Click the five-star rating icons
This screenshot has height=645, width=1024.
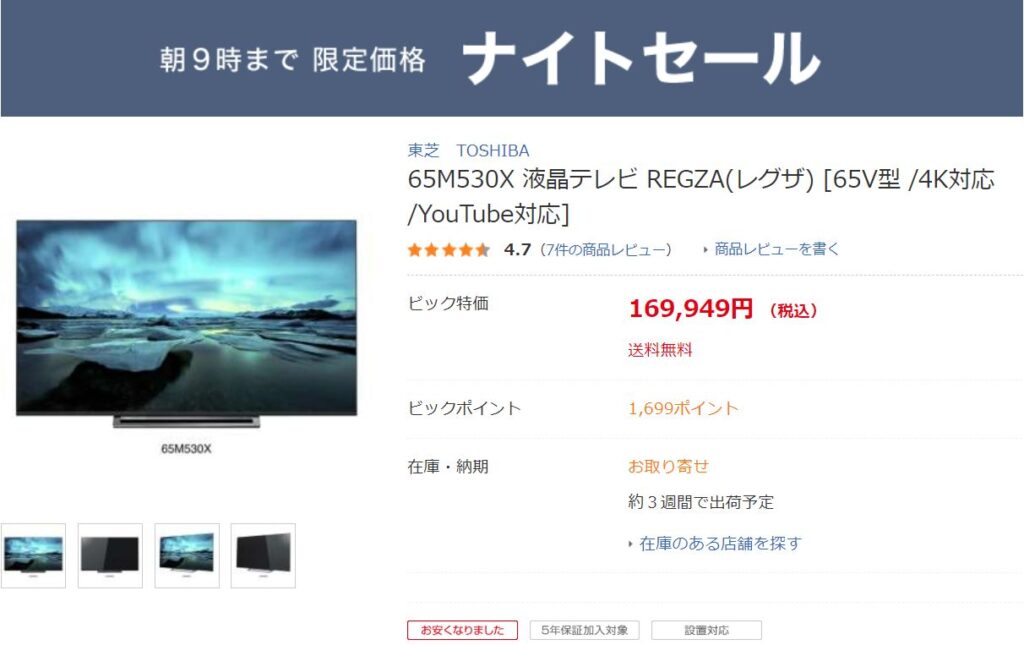(449, 250)
